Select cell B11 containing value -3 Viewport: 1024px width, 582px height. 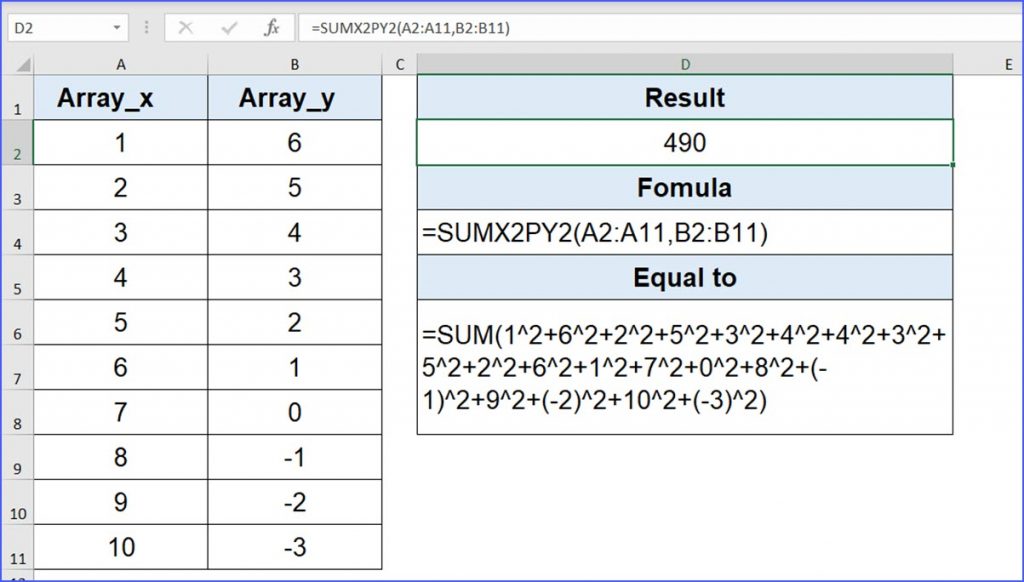pyautogui.click(x=294, y=546)
